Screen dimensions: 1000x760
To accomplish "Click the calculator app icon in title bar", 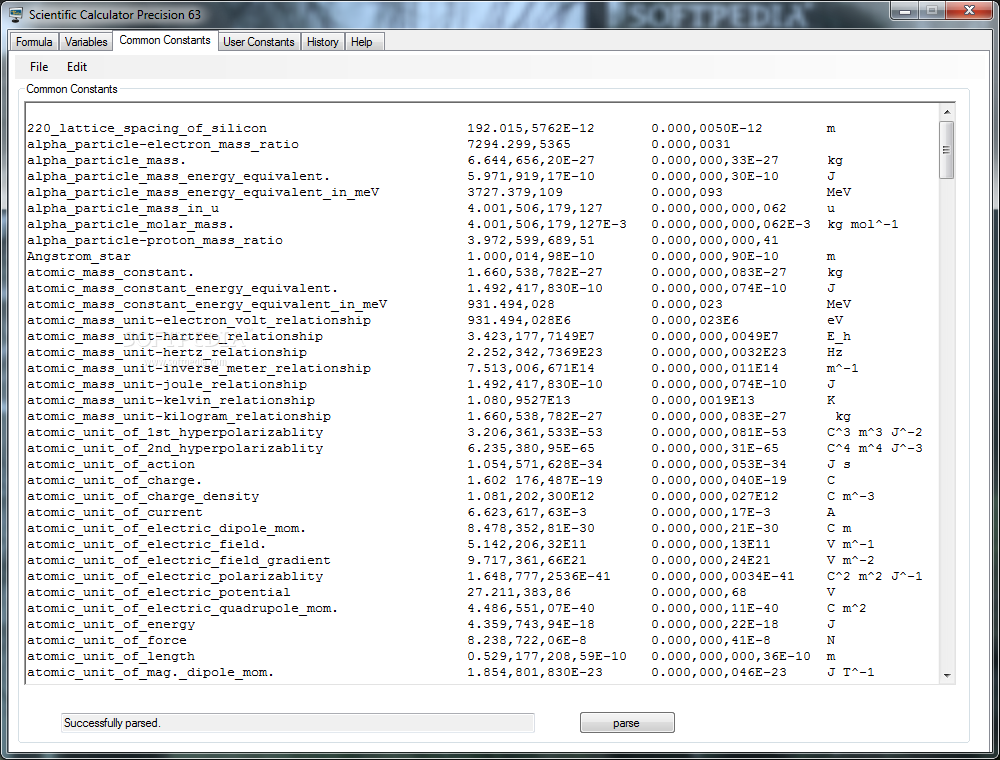I will (16, 14).
